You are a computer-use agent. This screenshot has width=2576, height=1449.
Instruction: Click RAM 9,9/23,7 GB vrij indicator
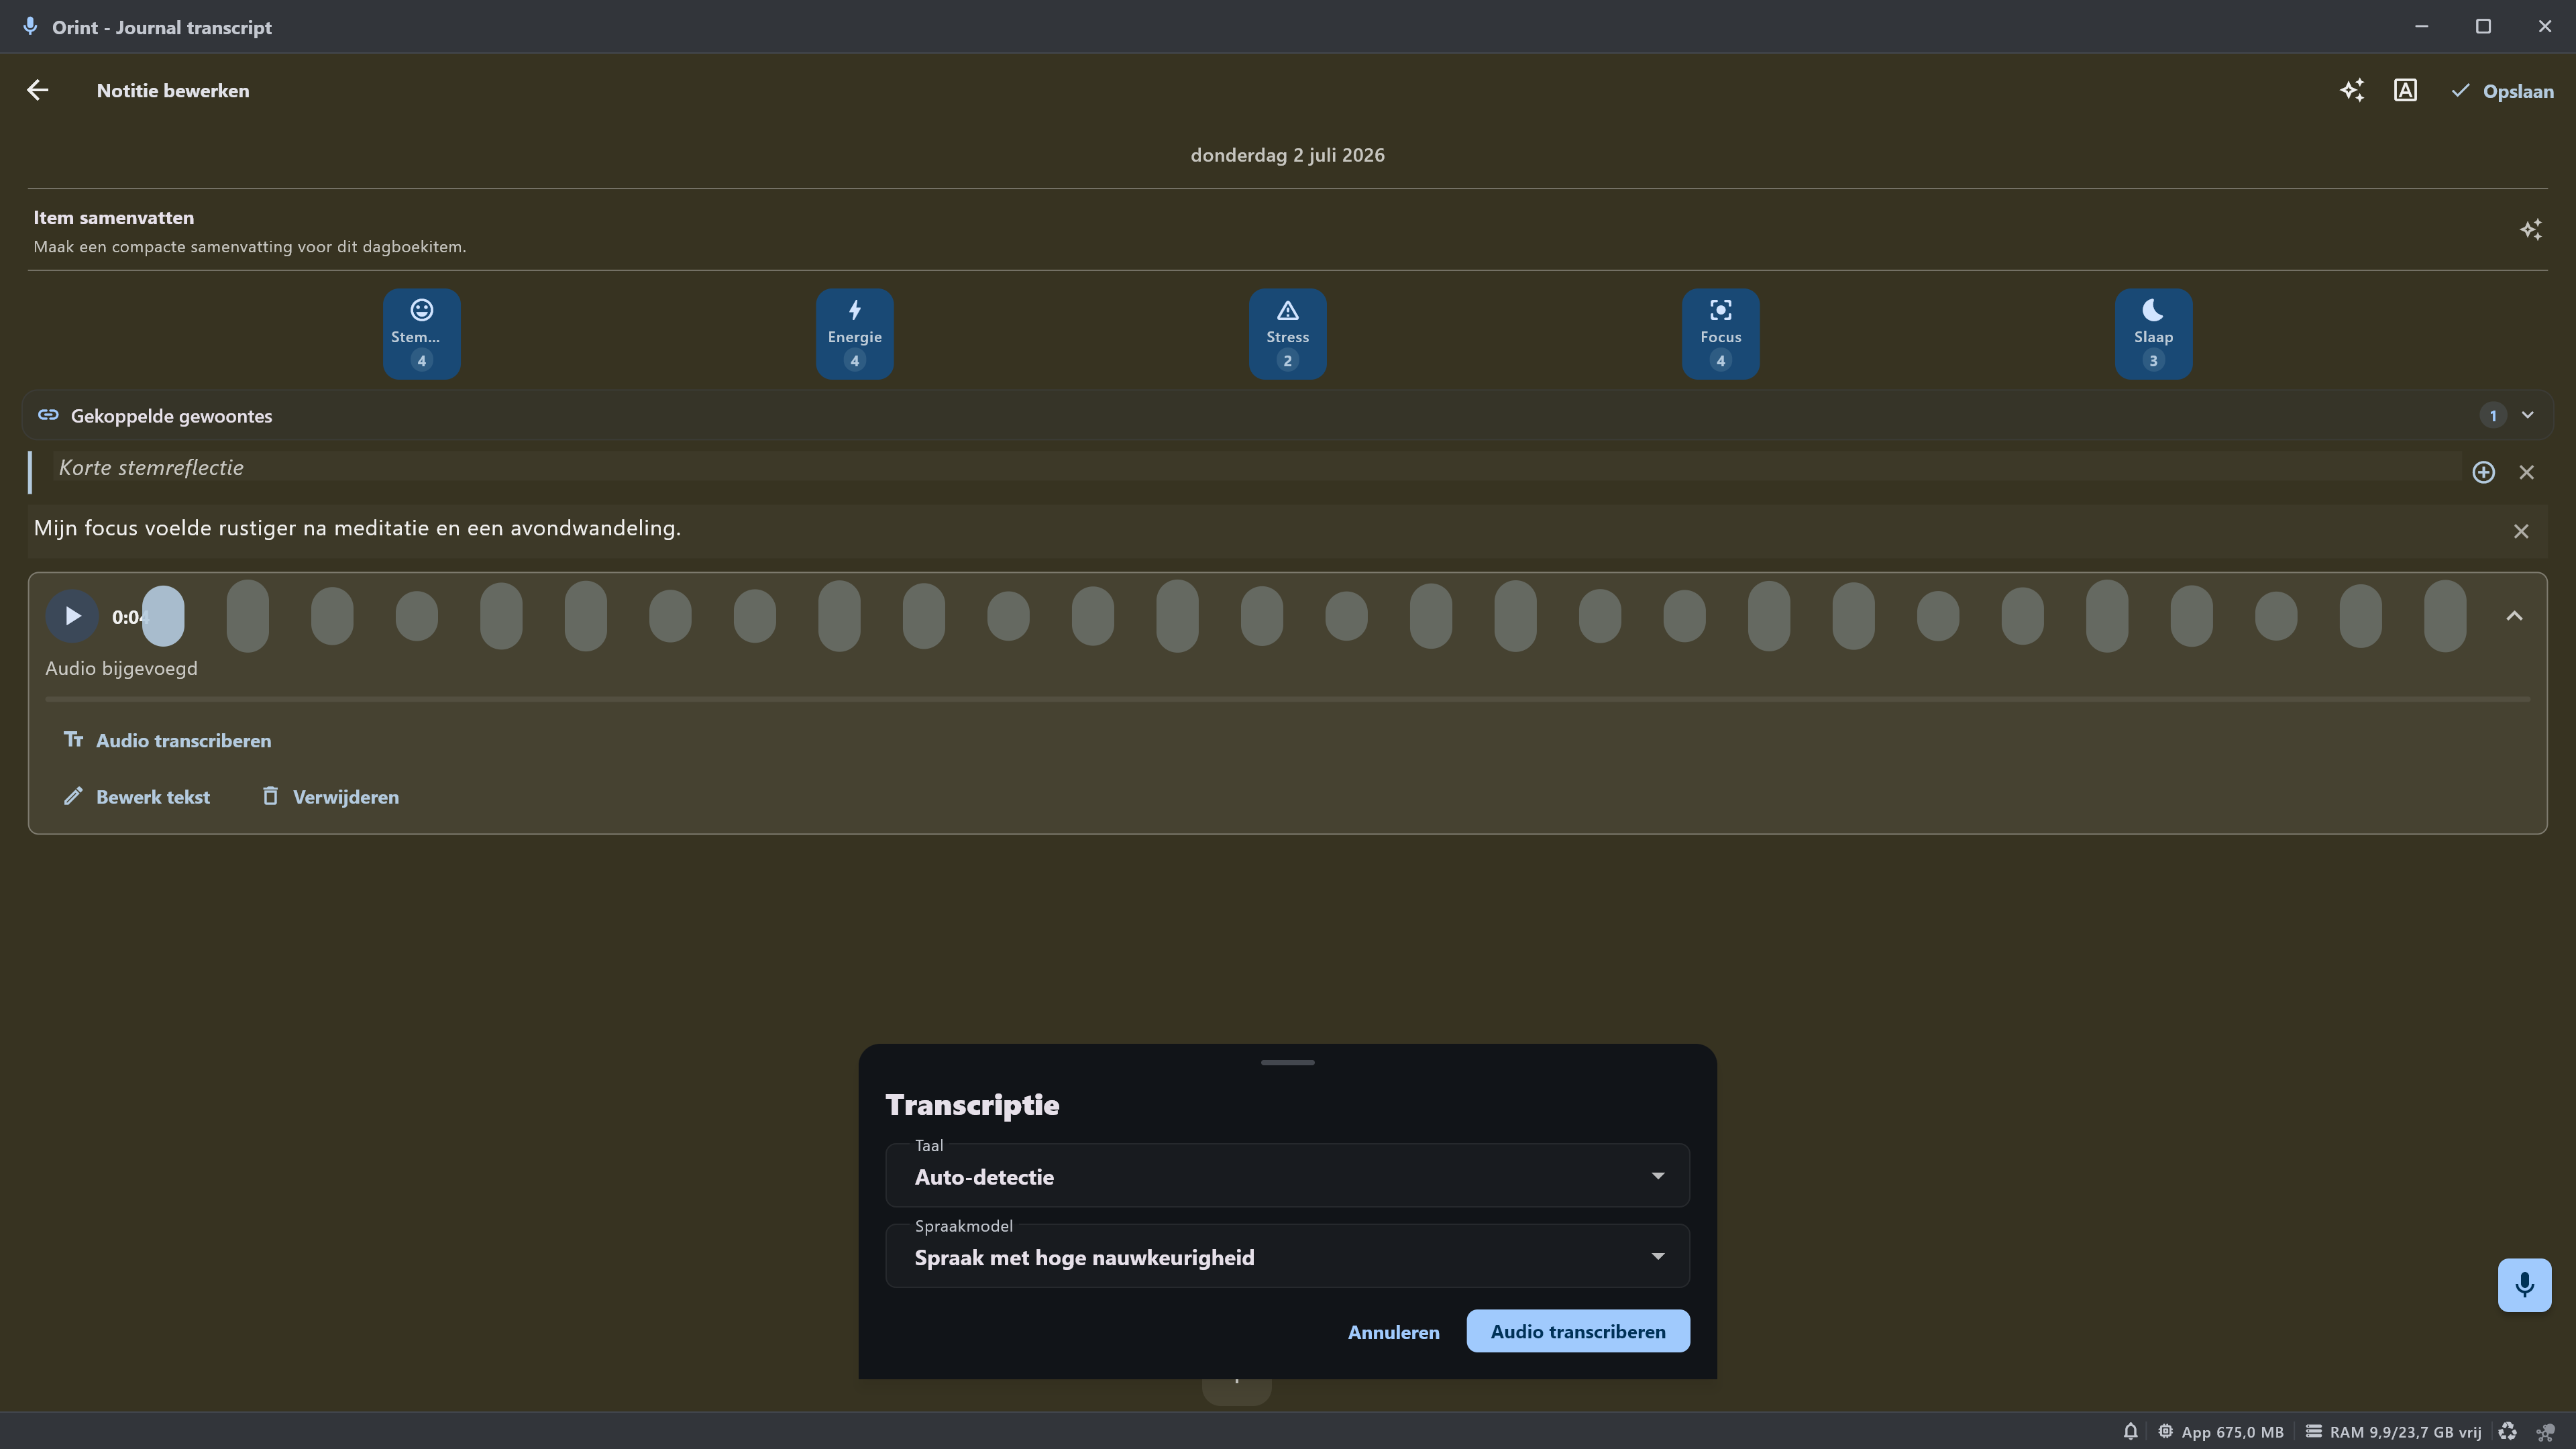coord(2393,1432)
